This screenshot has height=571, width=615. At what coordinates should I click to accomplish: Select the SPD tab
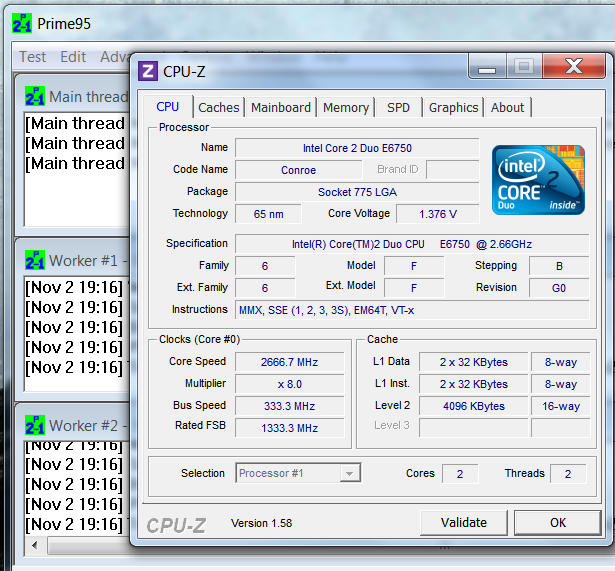tap(398, 107)
